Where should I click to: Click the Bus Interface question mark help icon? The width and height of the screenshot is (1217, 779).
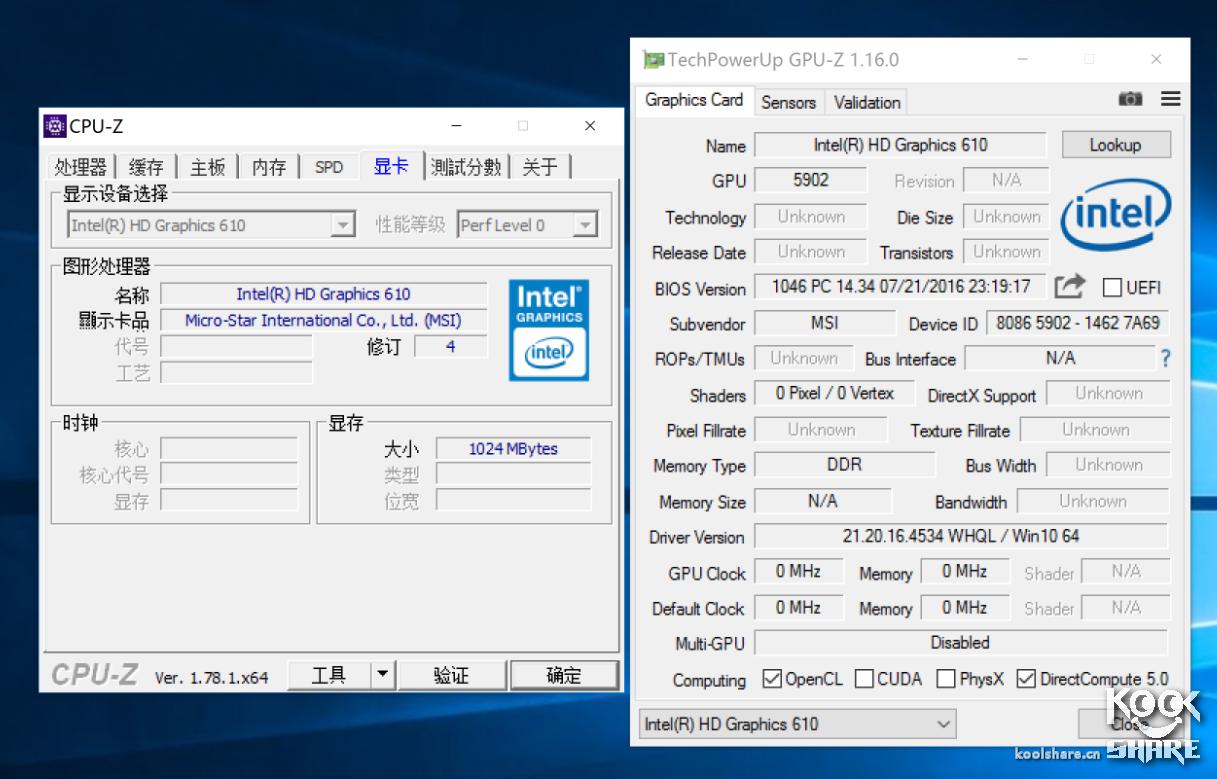point(1166,357)
